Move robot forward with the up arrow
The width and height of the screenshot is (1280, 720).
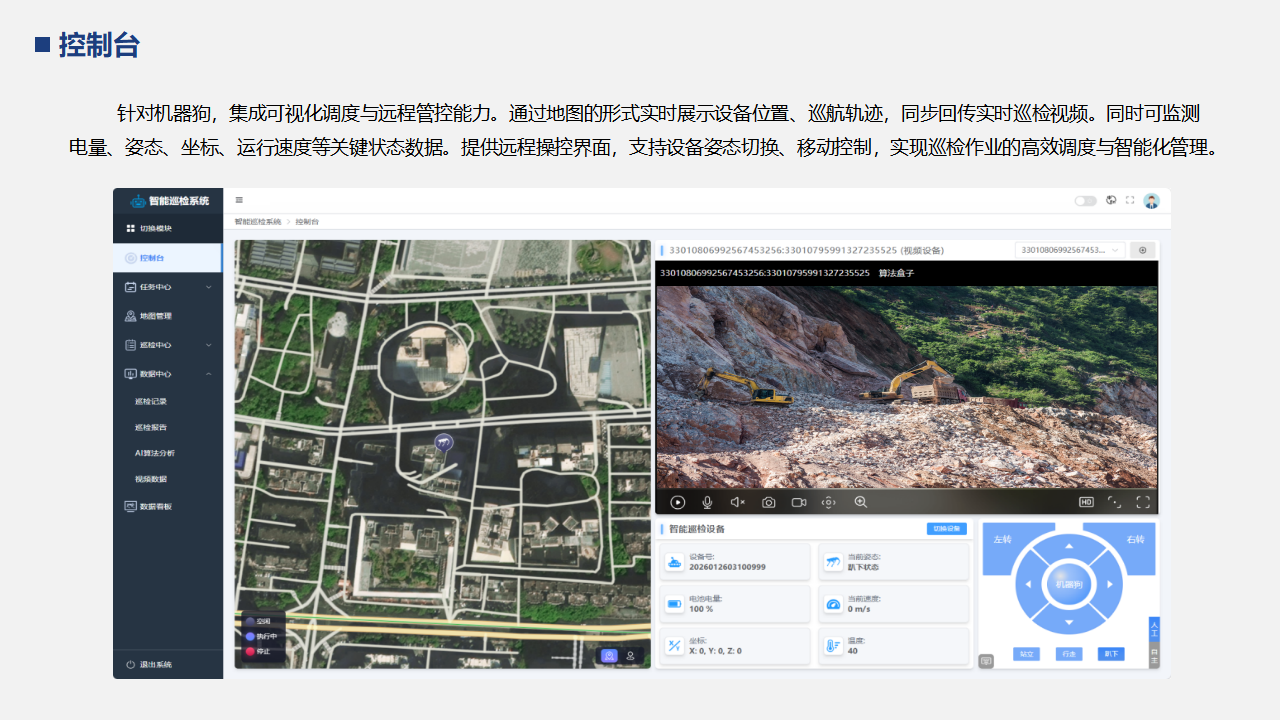(1069, 546)
